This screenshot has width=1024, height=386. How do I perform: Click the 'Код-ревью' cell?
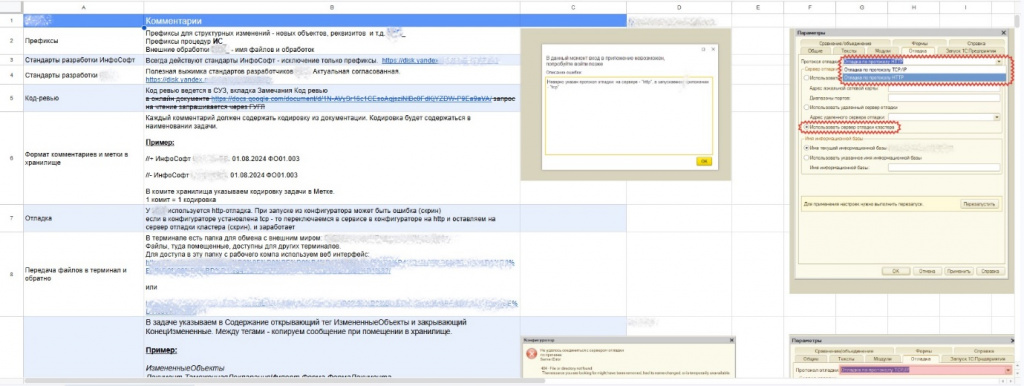tap(84, 98)
